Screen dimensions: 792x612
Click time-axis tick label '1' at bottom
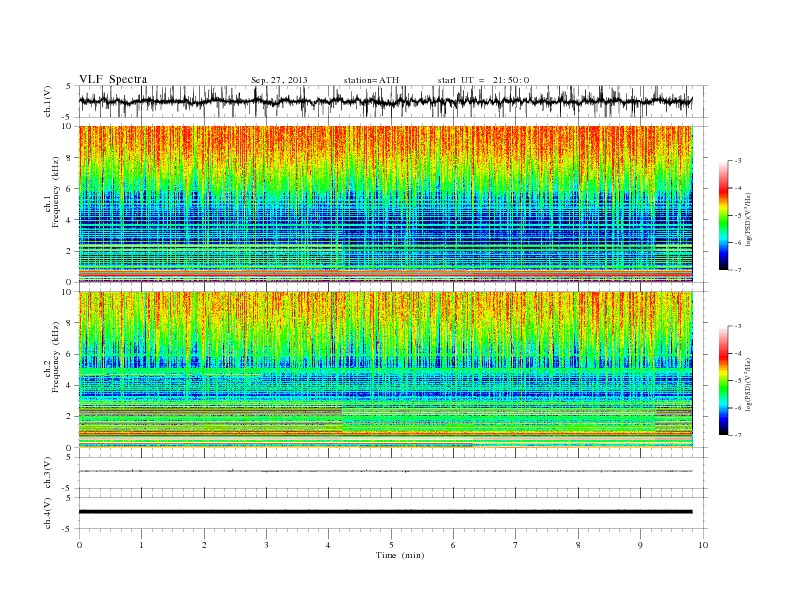[x=141, y=545]
